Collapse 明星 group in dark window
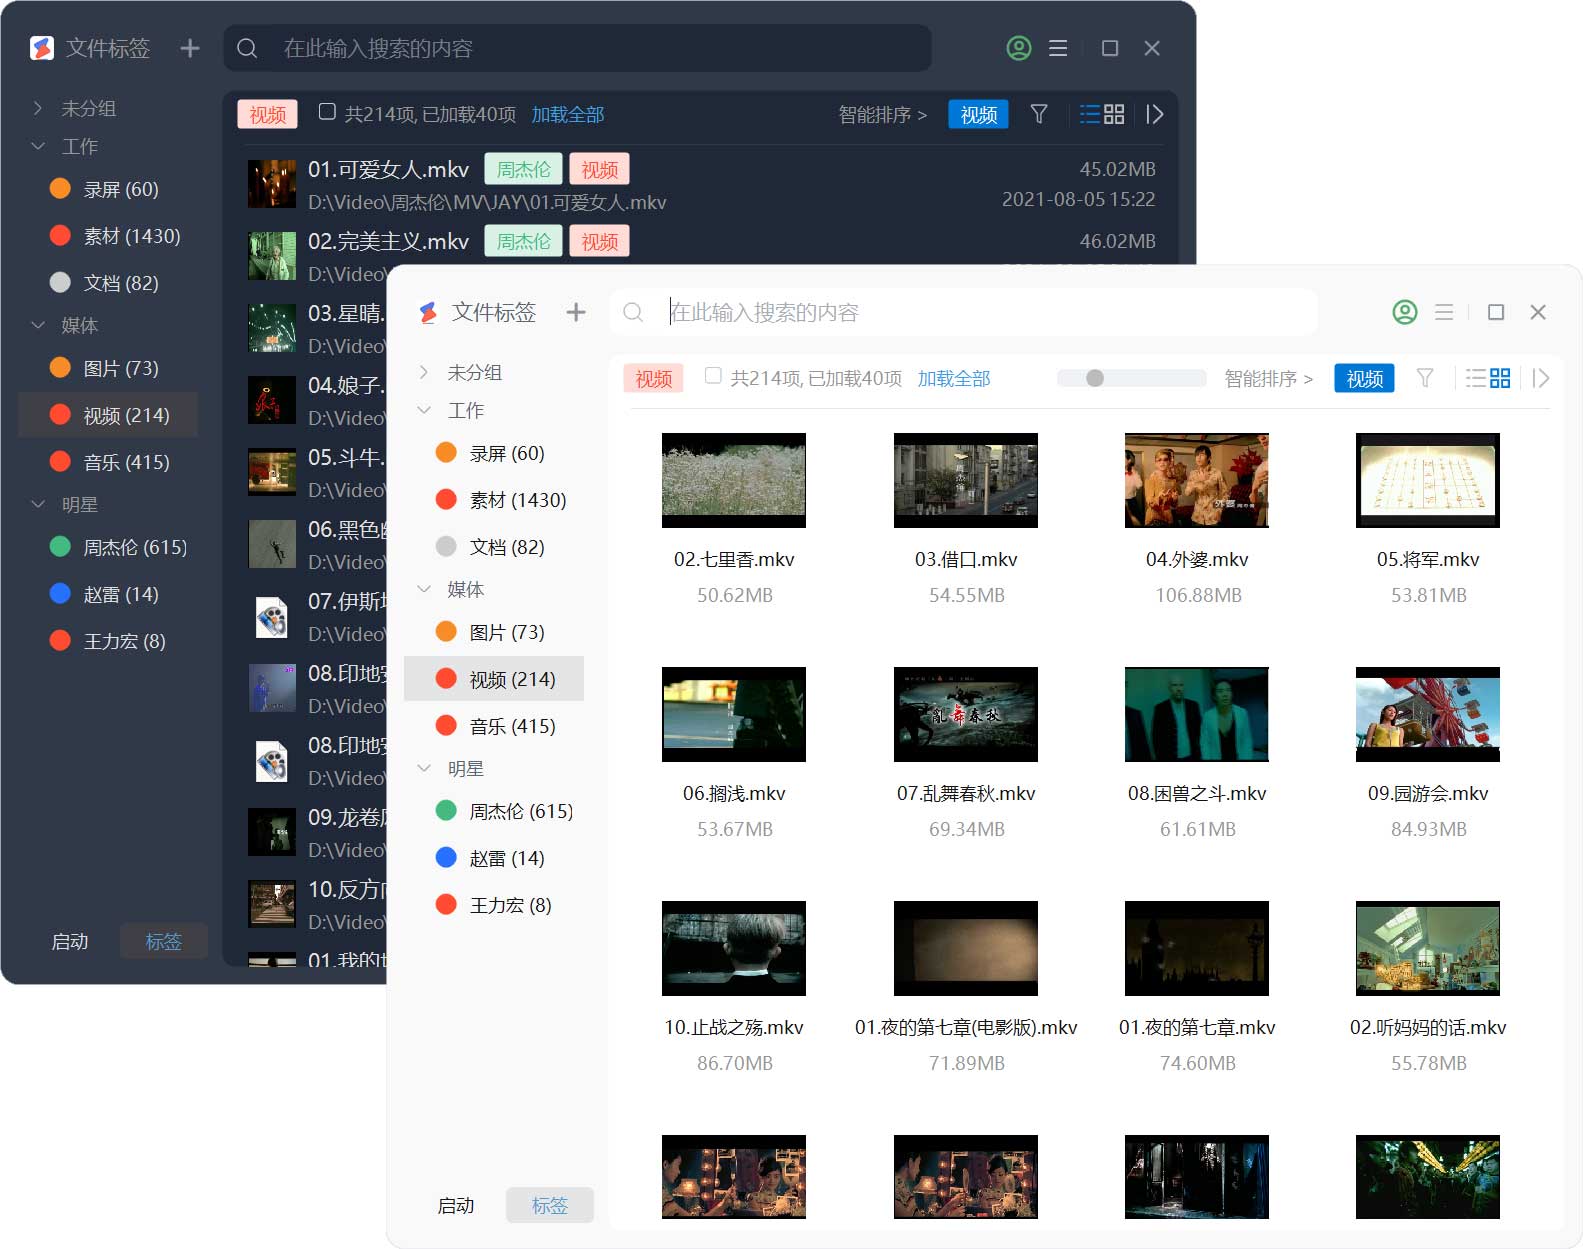The image size is (1583, 1249). [38, 504]
